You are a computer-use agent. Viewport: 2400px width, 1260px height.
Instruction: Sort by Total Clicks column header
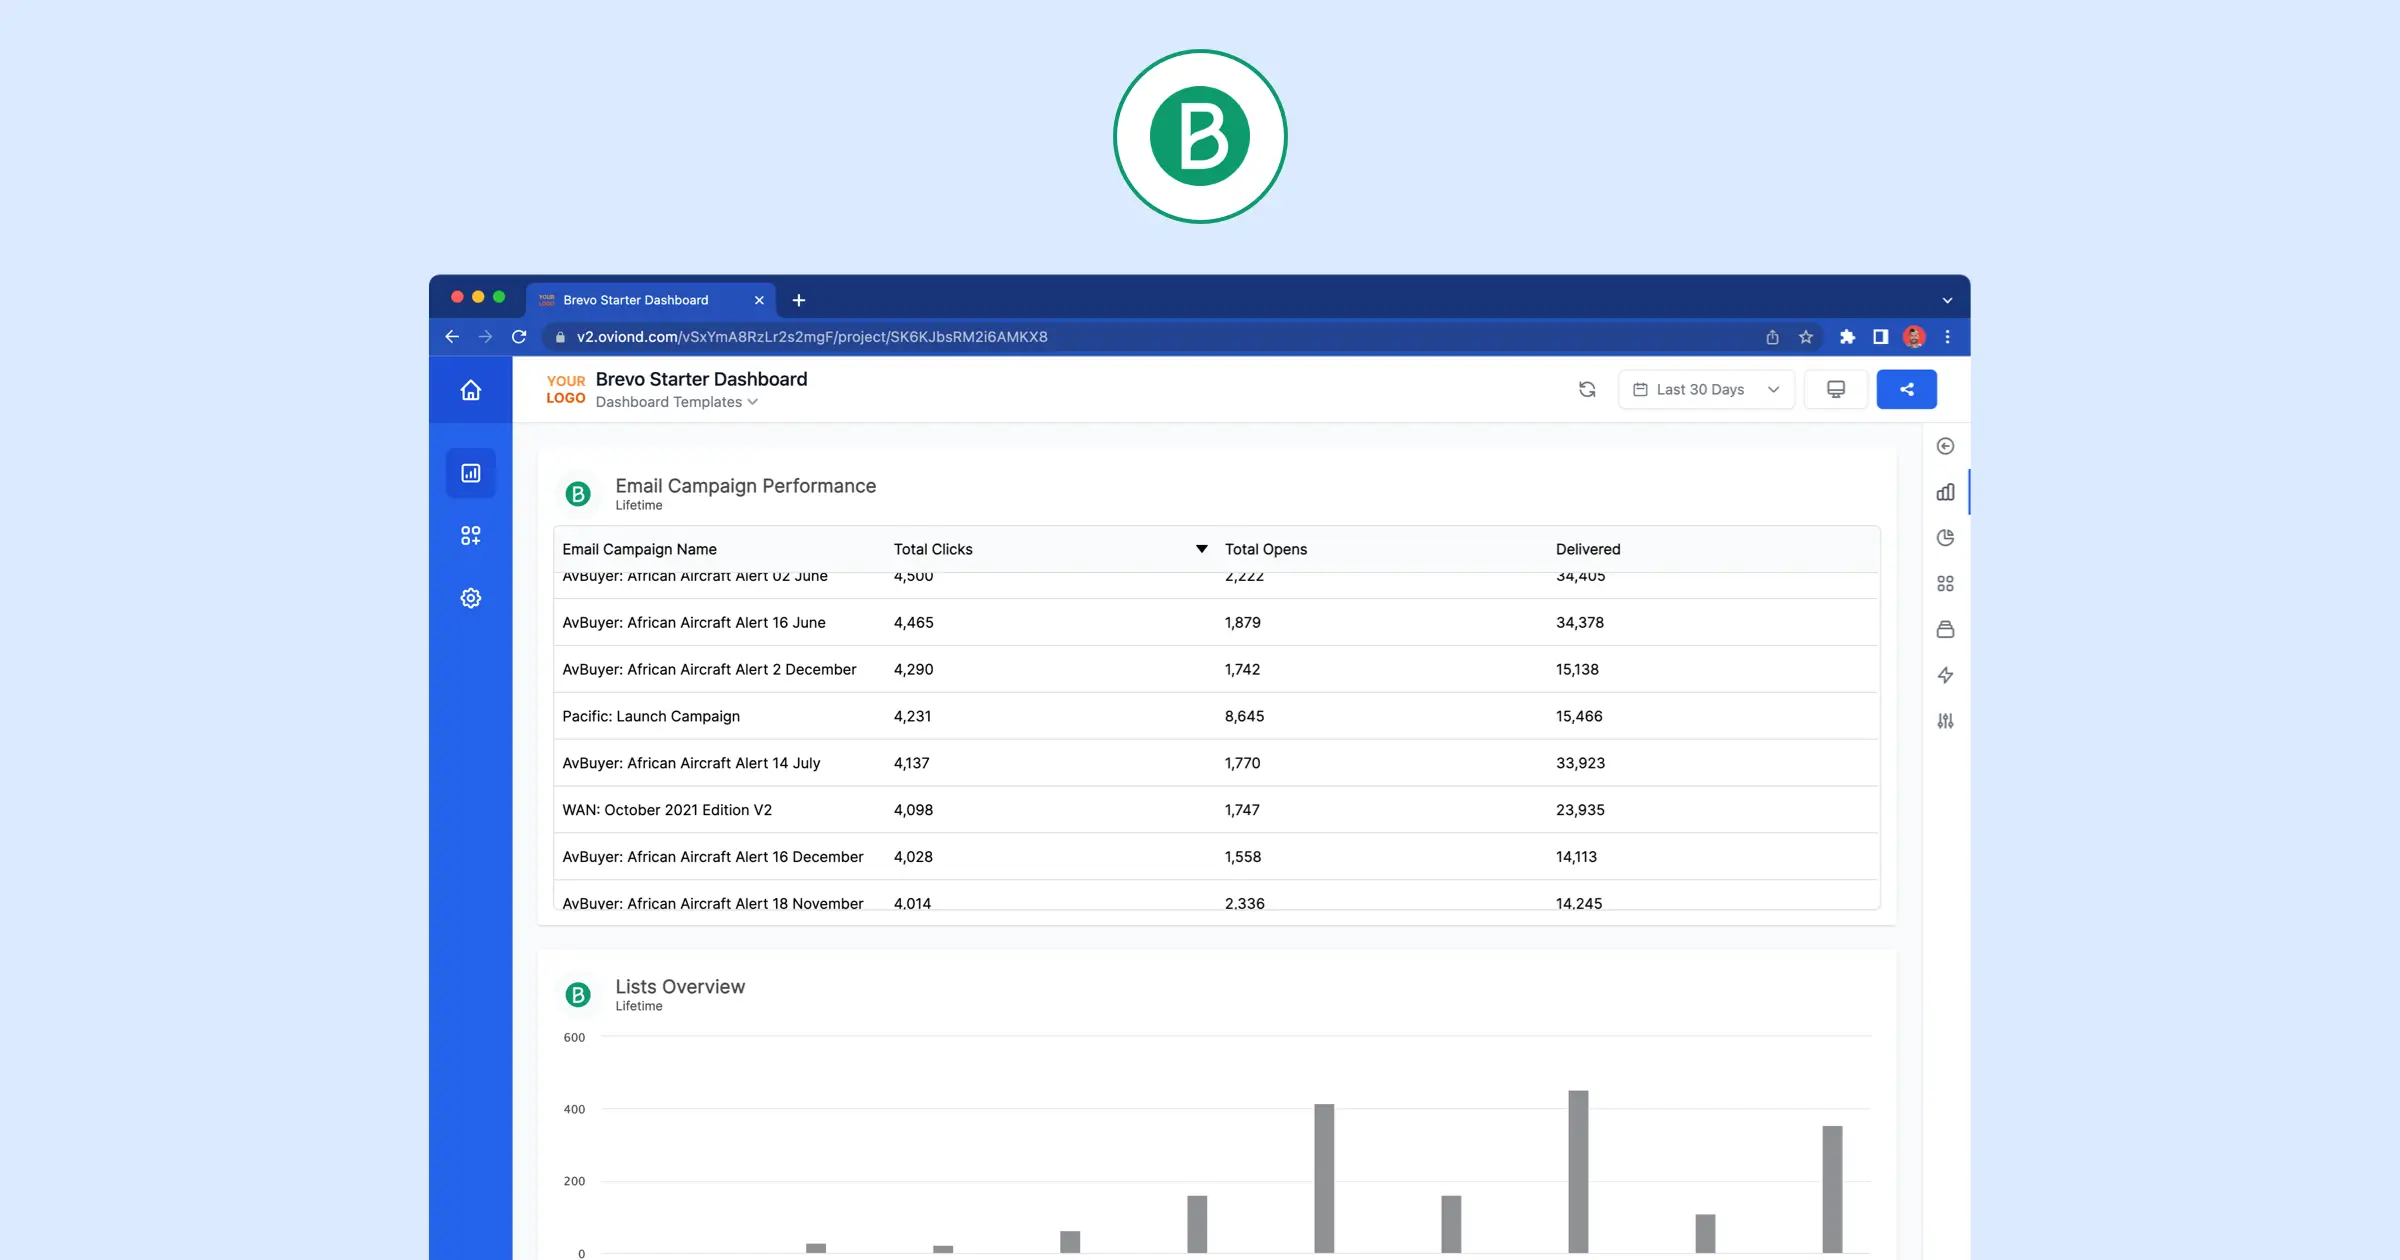pos(933,549)
